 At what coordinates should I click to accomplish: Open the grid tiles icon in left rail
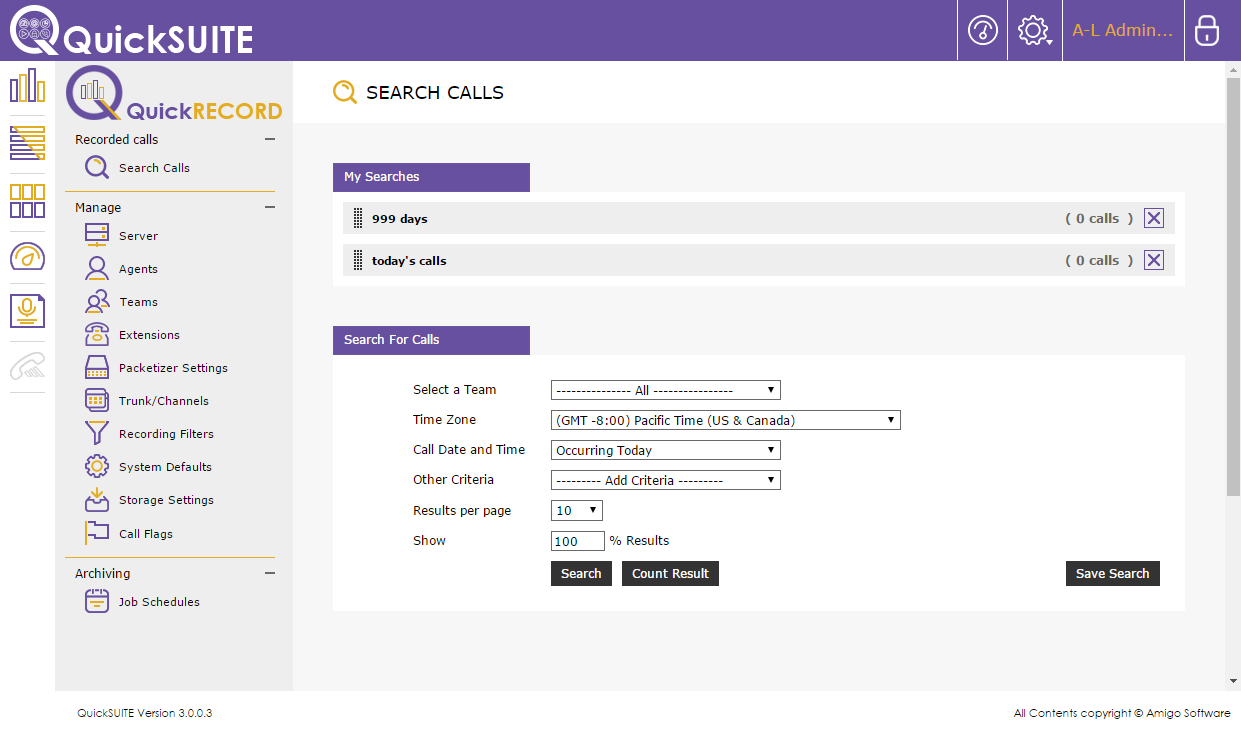(x=27, y=200)
